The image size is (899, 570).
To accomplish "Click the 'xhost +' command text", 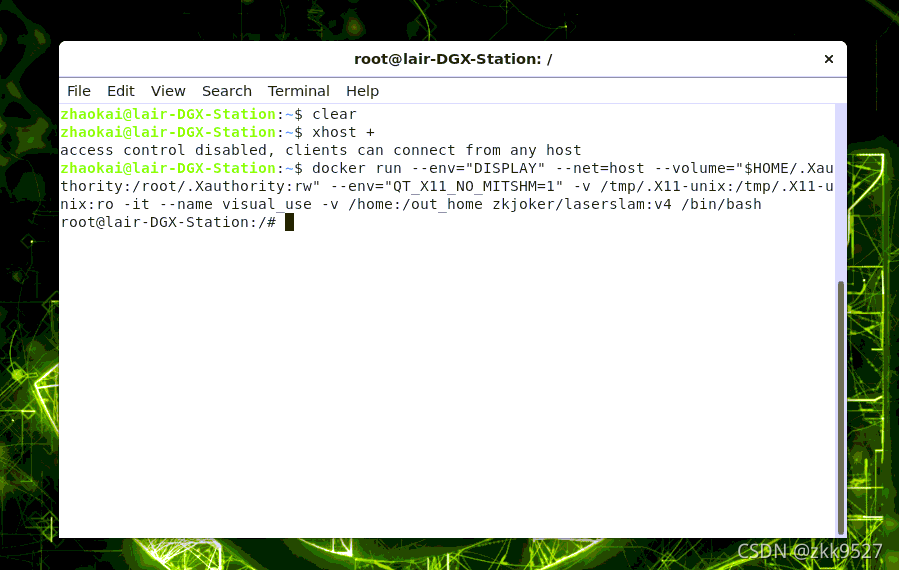I will click(343, 132).
